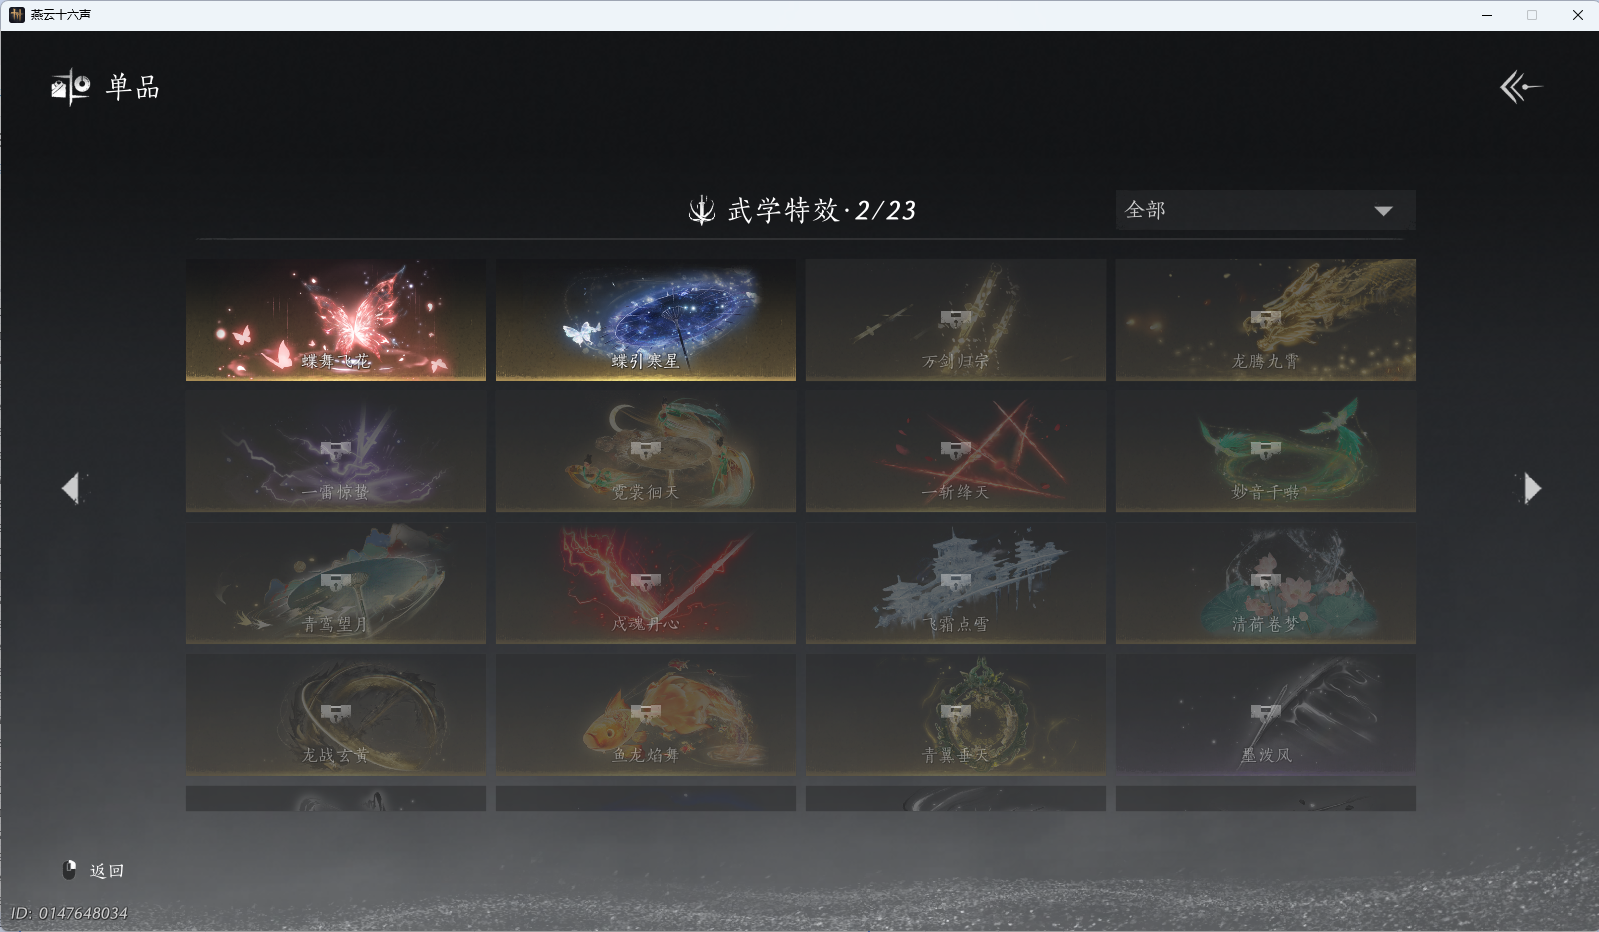Choose the 一斩绛天 red slash effect
Viewport: 1599px width, 932px height.
coord(956,451)
